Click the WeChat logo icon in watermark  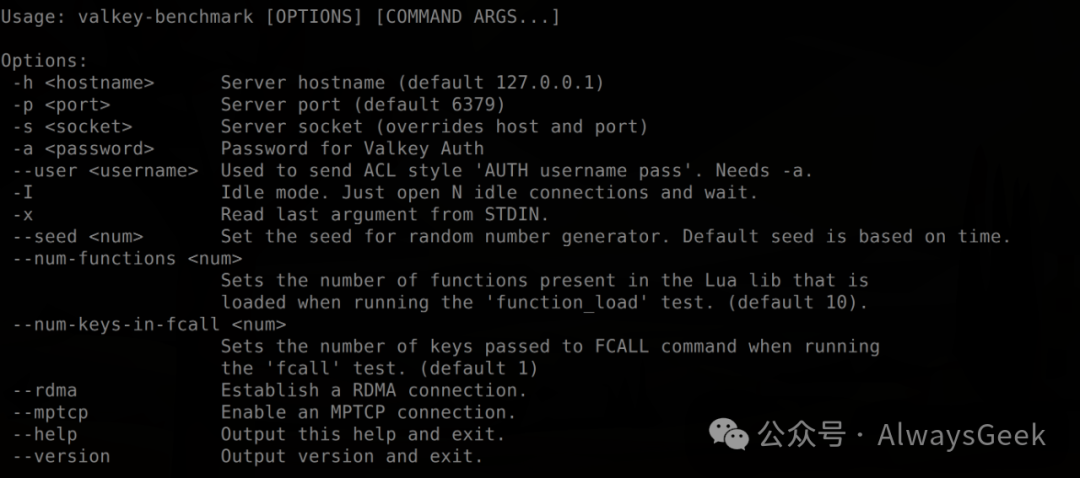coord(729,435)
